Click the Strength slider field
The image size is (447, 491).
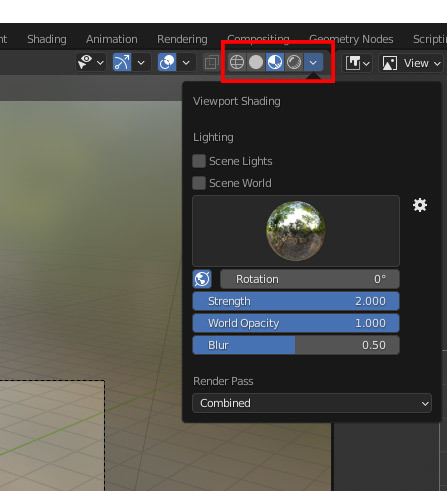[x=296, y=301]
